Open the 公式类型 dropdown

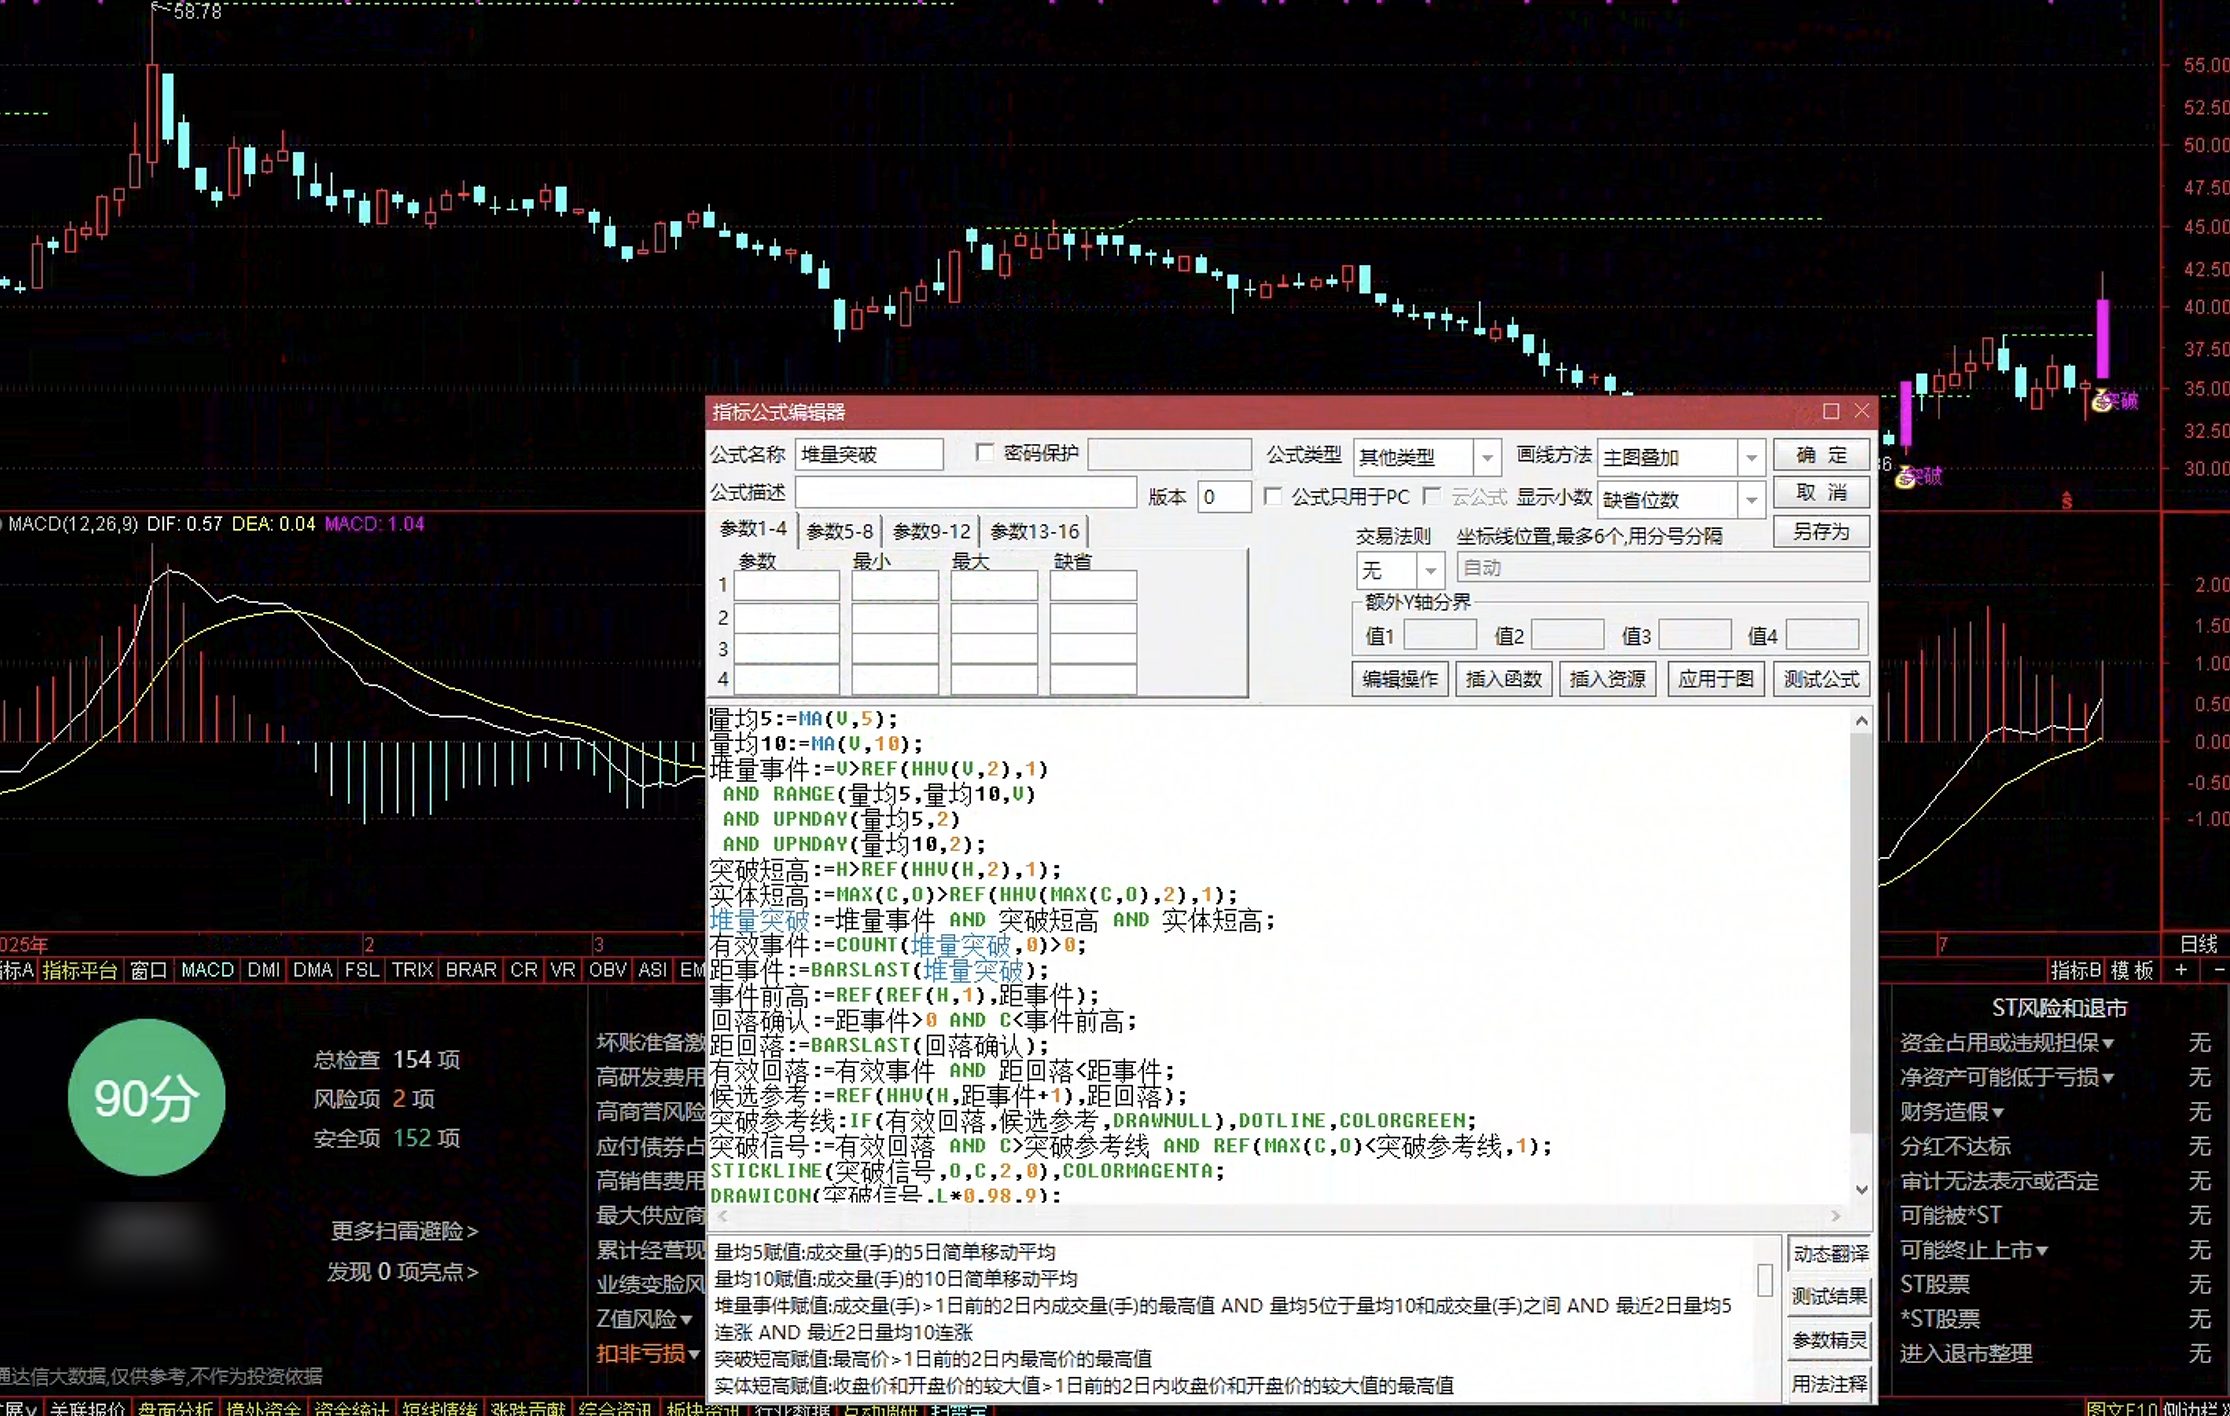tap(1487, 458)
